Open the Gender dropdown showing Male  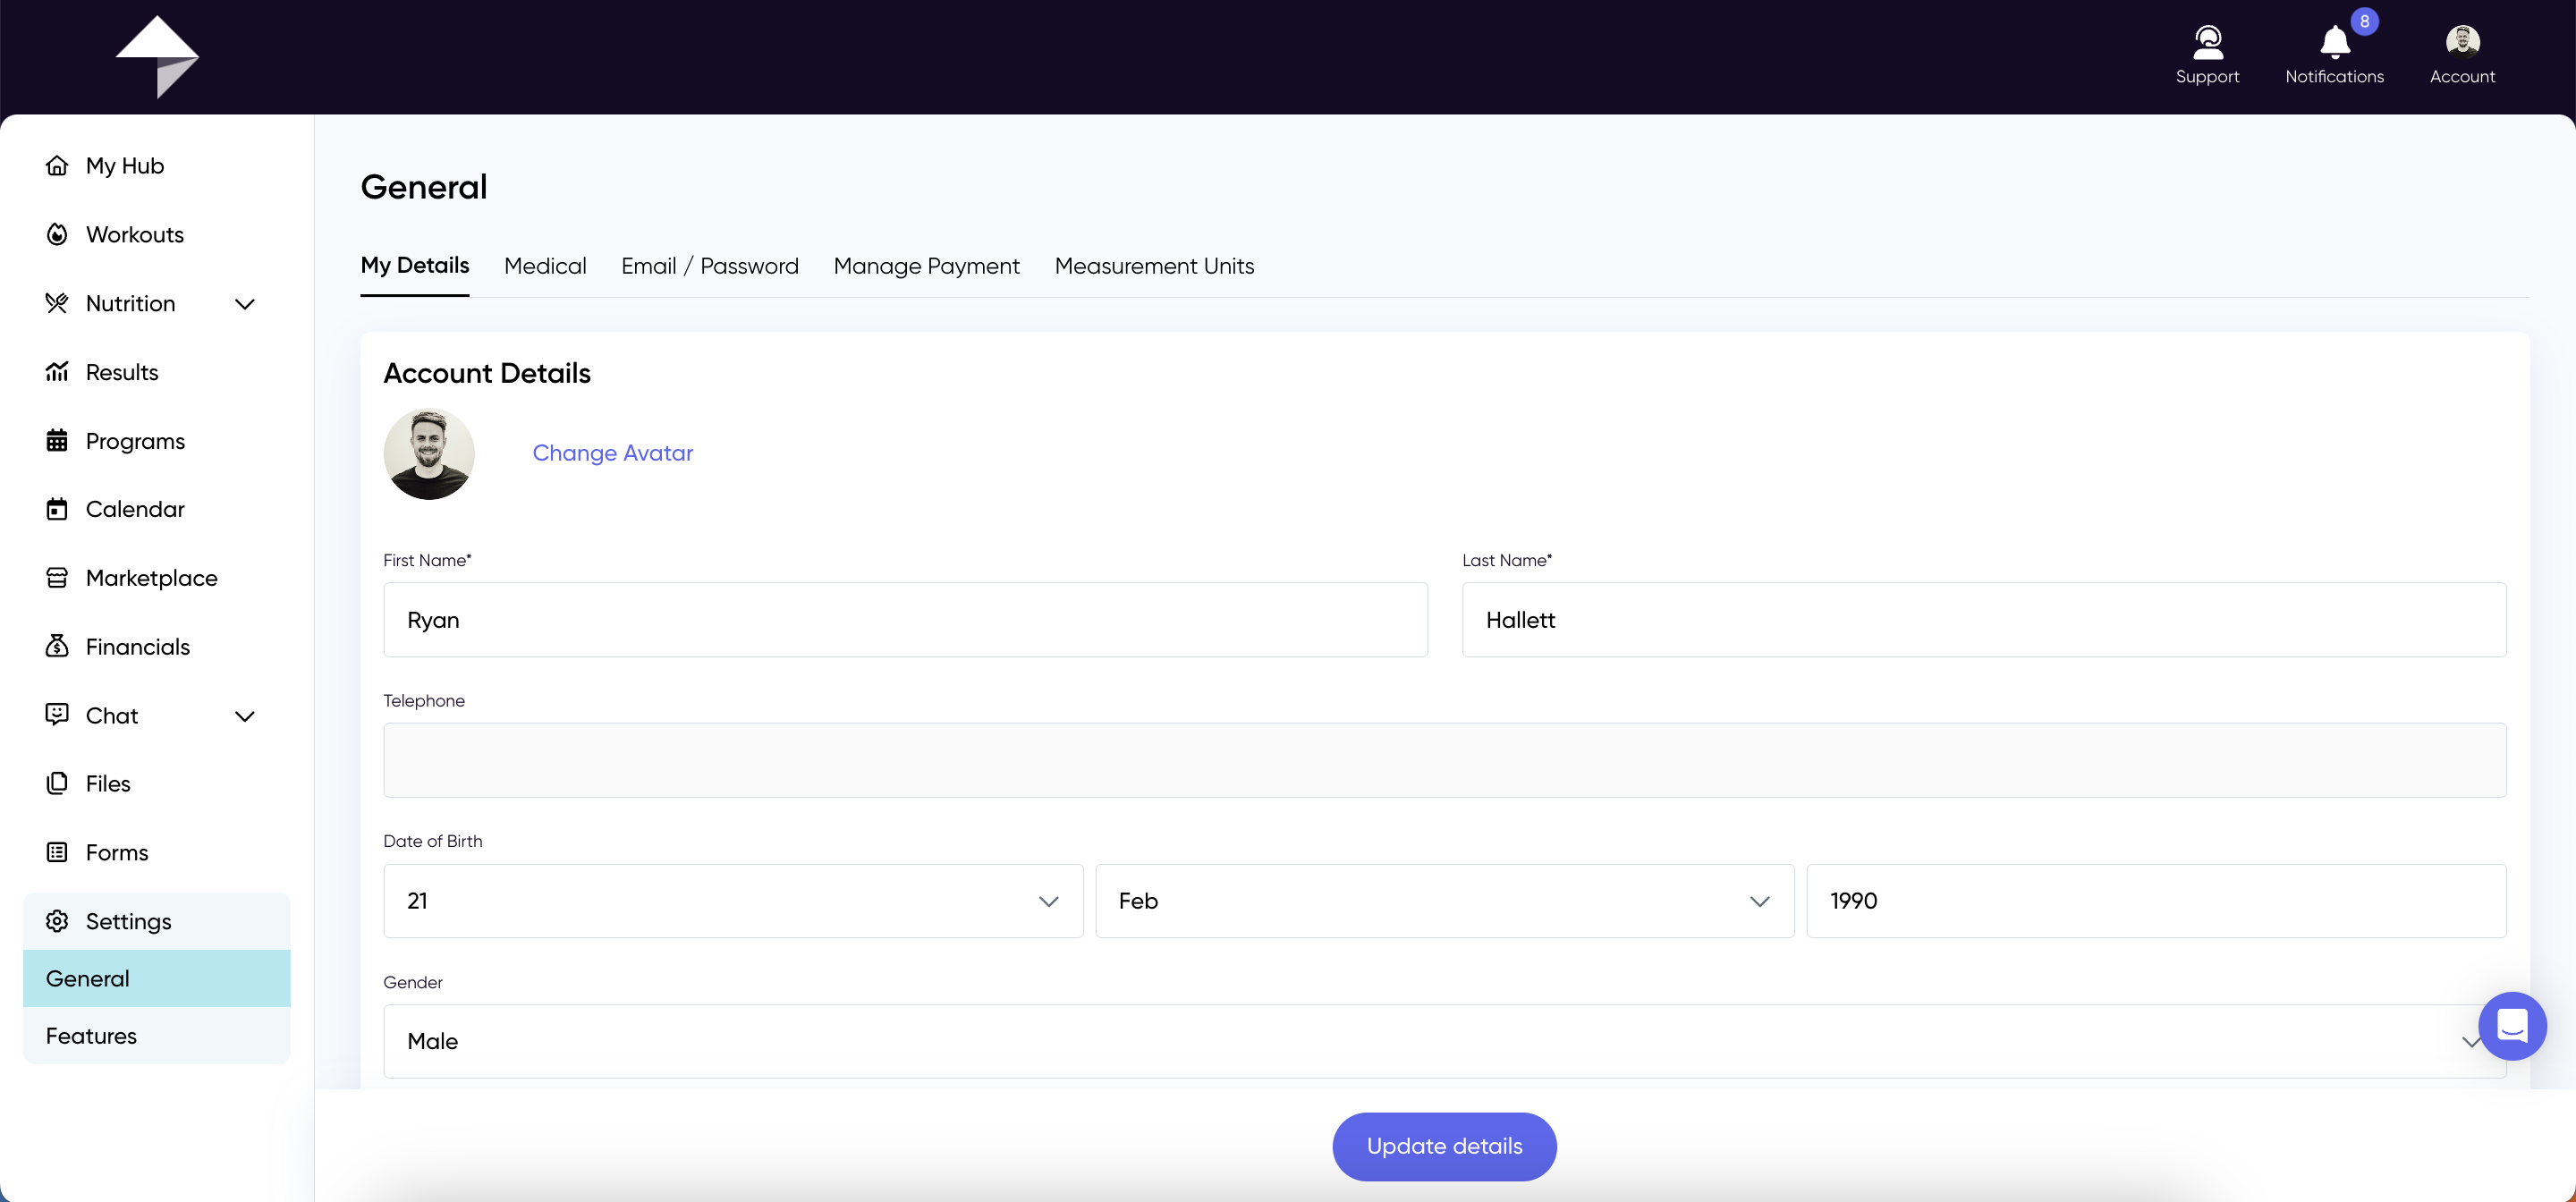pos(1445,1041)
